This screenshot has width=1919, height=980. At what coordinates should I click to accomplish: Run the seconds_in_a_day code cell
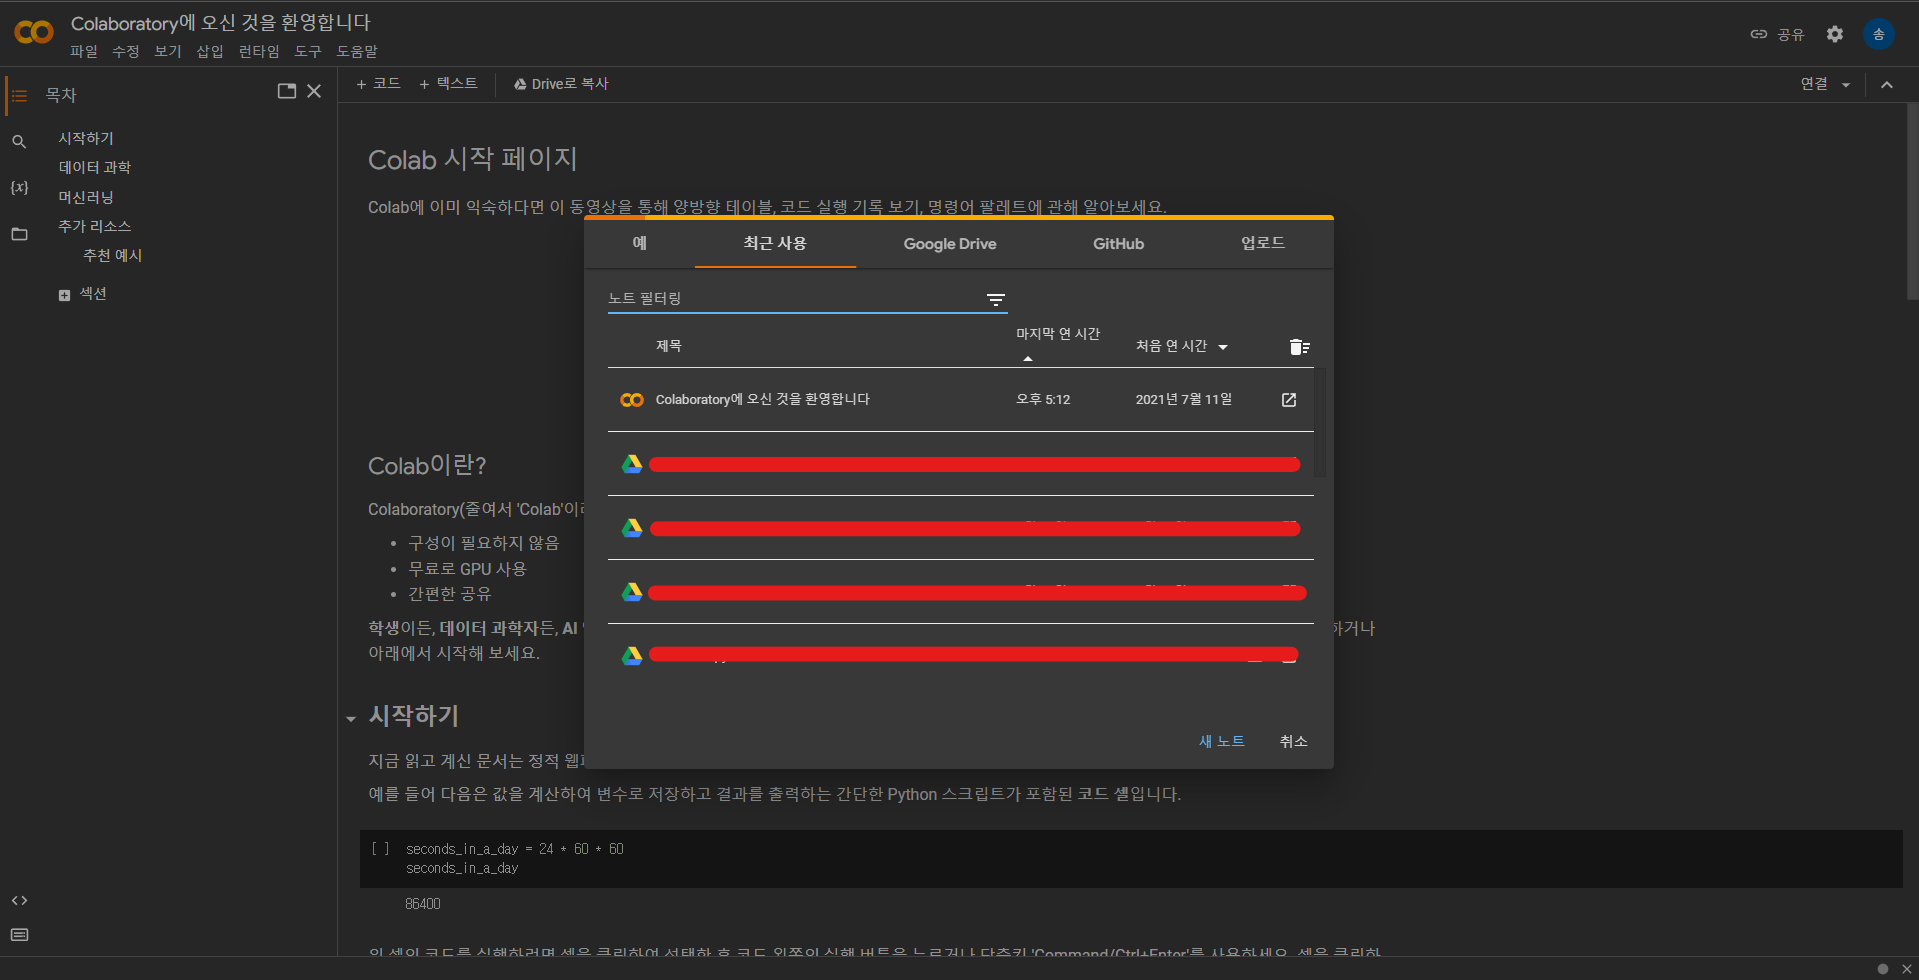click(x=381, y=849)
